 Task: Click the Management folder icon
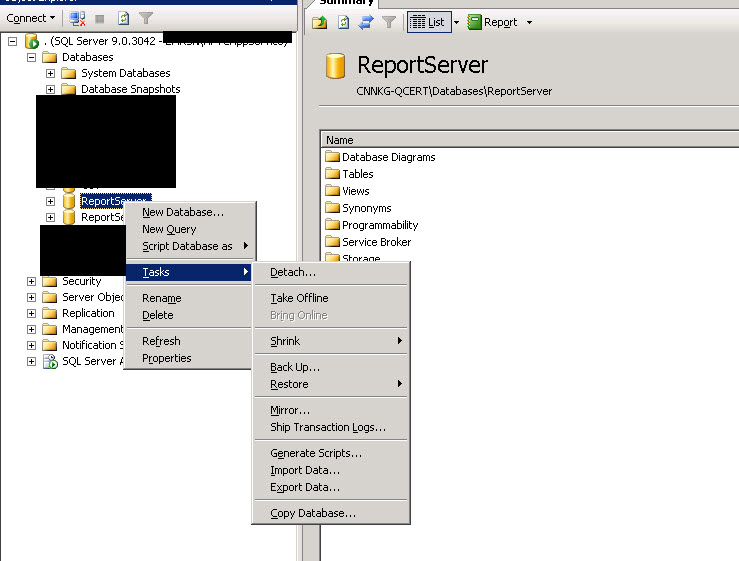tap(49, 330)
